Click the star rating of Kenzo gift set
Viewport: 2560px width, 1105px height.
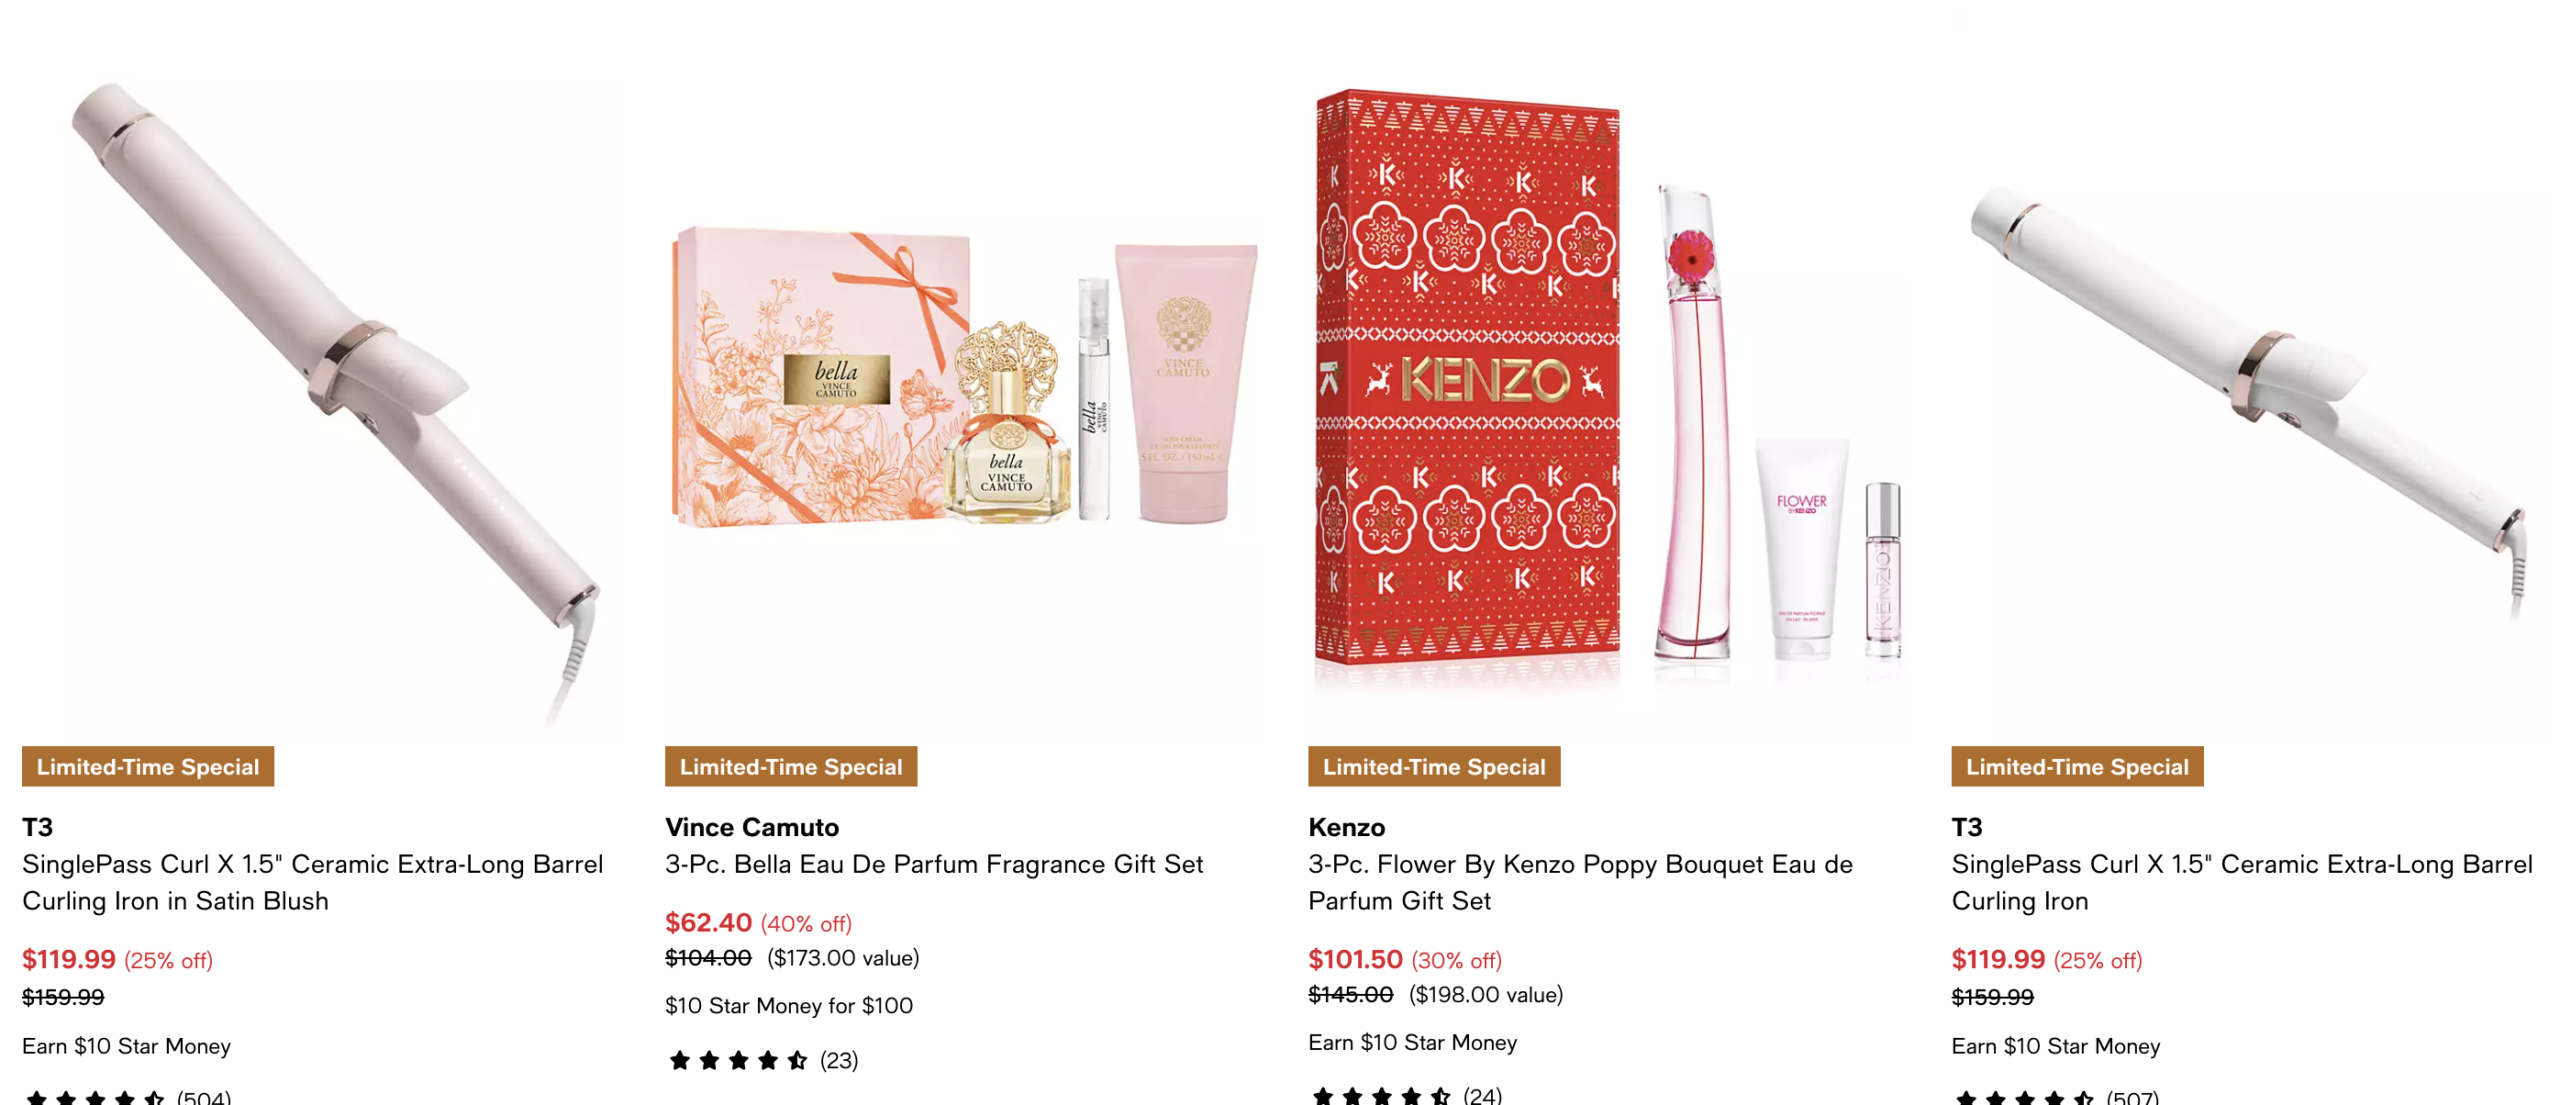(x=1381, y=1096)
